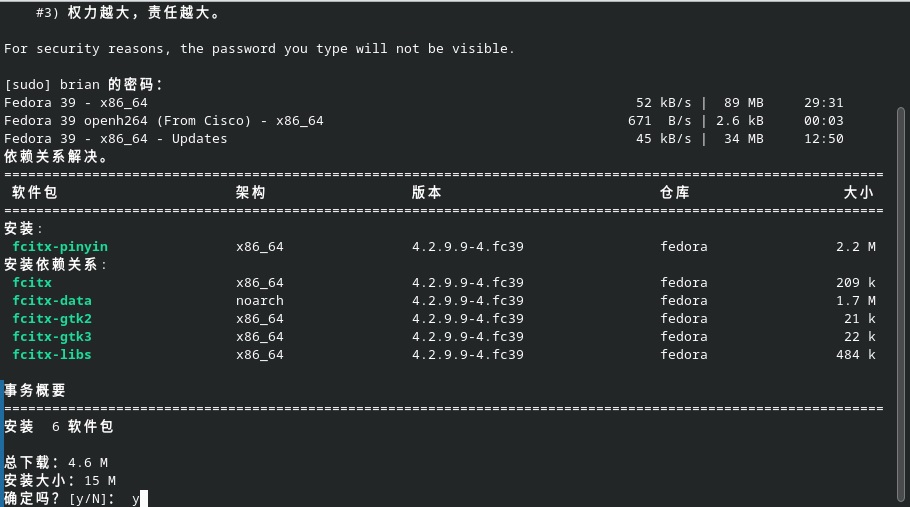Click the 事务概要 heading
910x507 pixels.
click(35, 390)
